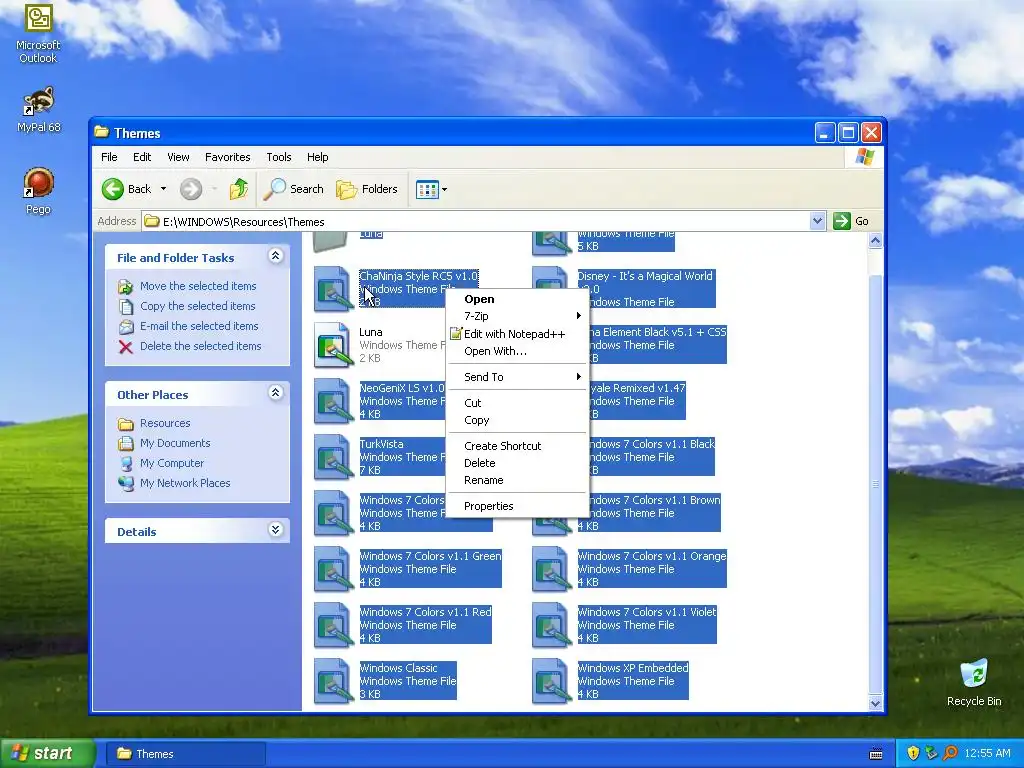Choose Open in the context menu
1024x768 pixels.
click(517, 299)
